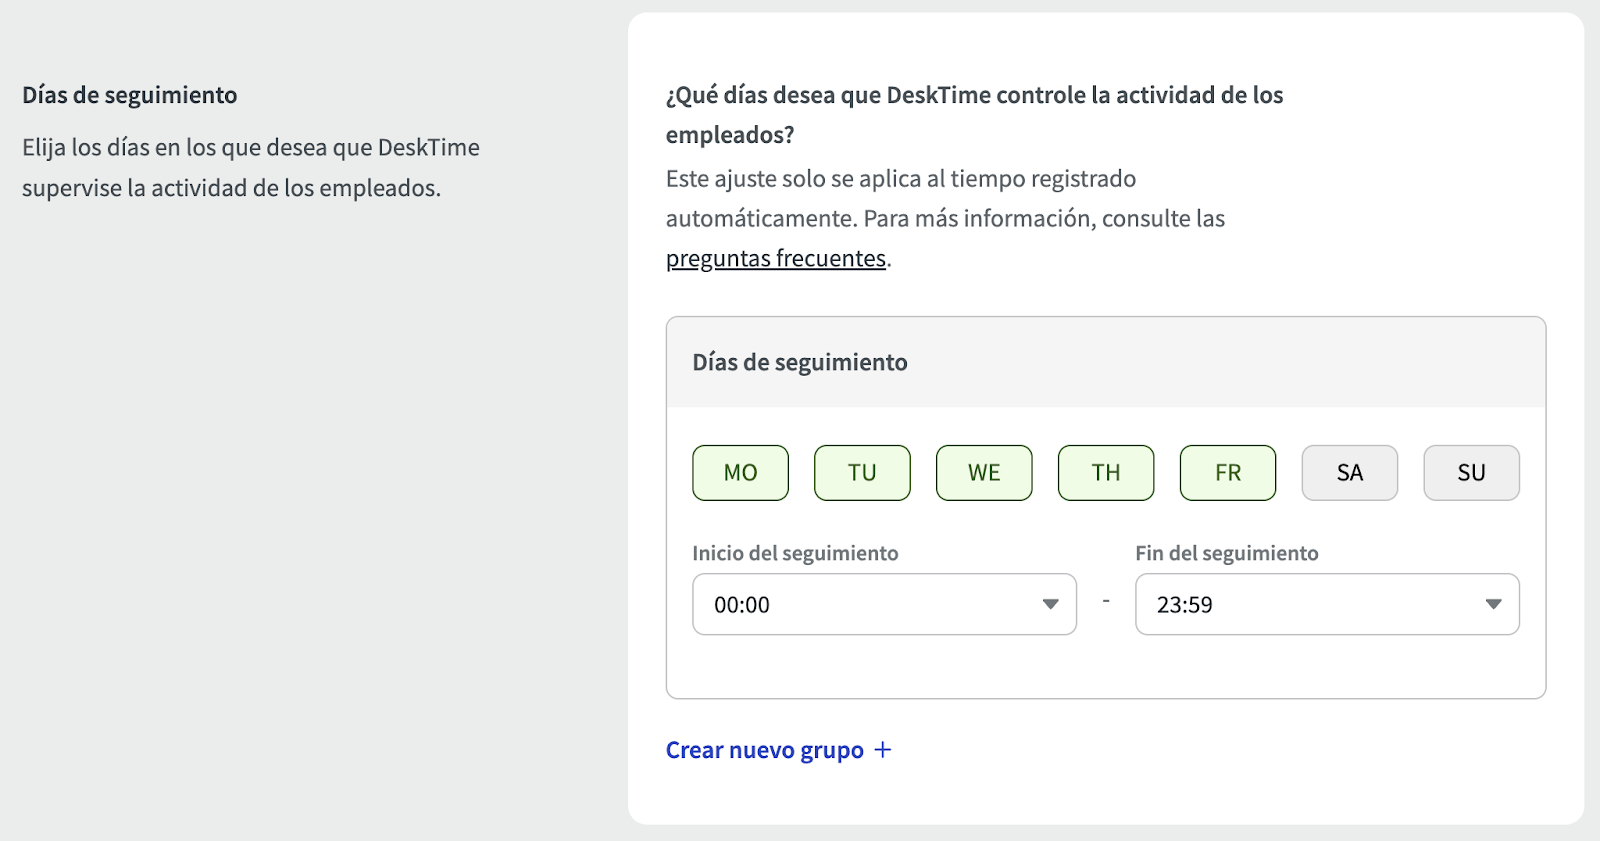
Task: Enable the SU day button
Action: tap(1471, 473)
